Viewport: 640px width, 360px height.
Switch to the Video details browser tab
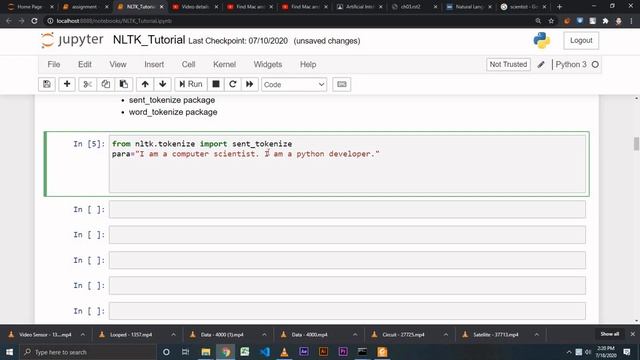(x=195, y=7)
